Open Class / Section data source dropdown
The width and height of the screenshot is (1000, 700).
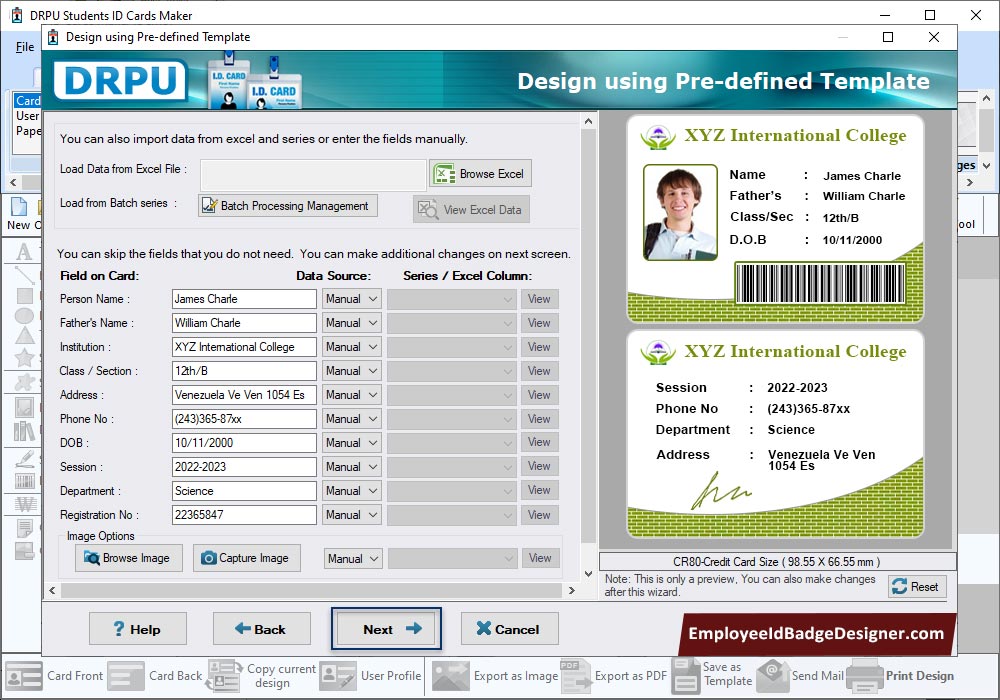(x=351, y=371)
